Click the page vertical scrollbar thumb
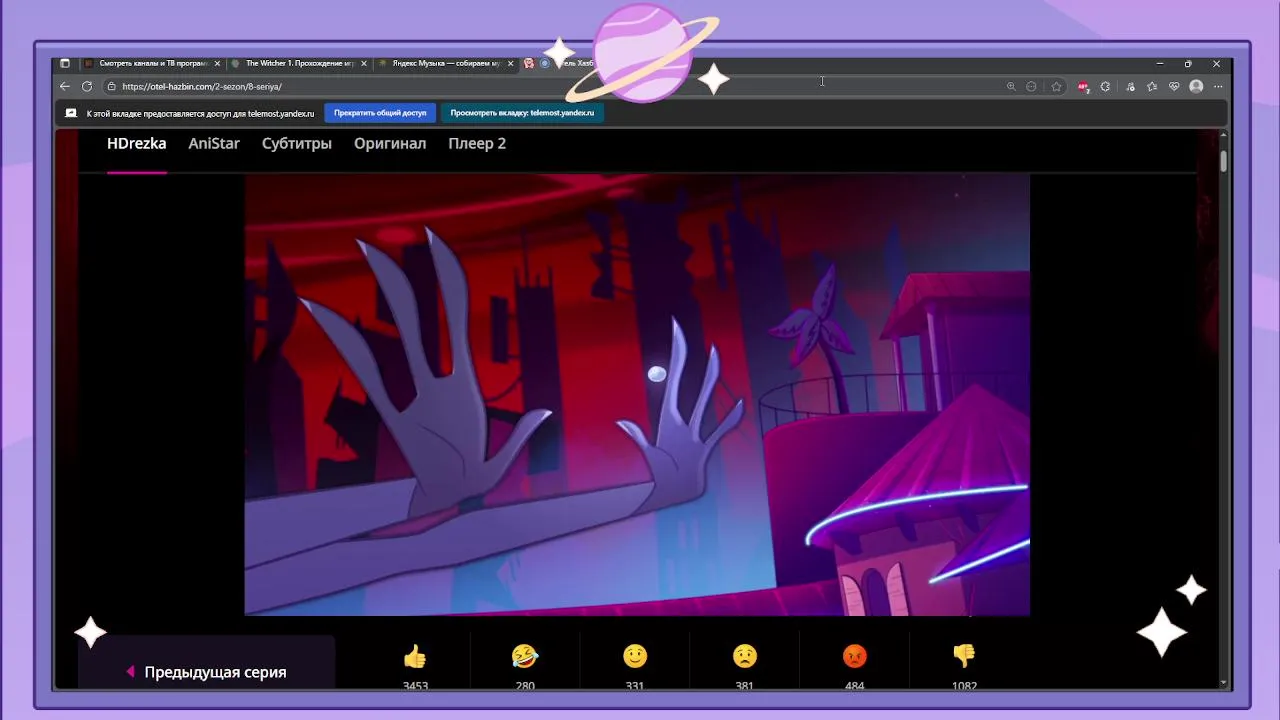The image size is (1280, 720). pyautogui.click(x=1223, y=161)
